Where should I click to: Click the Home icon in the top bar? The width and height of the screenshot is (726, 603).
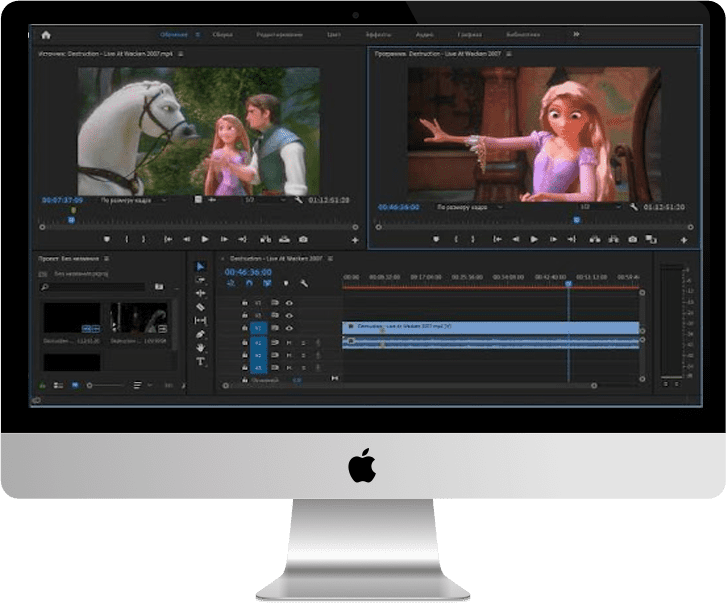coord(46,35)
